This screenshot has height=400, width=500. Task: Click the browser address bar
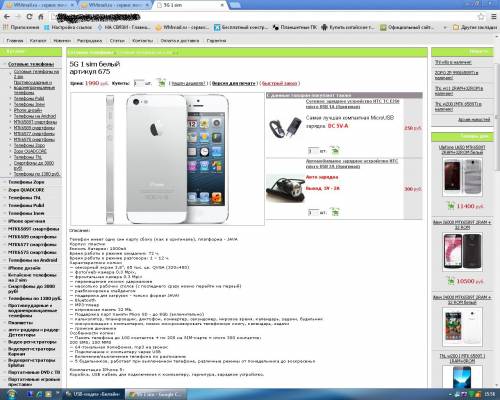coord(263,16)
